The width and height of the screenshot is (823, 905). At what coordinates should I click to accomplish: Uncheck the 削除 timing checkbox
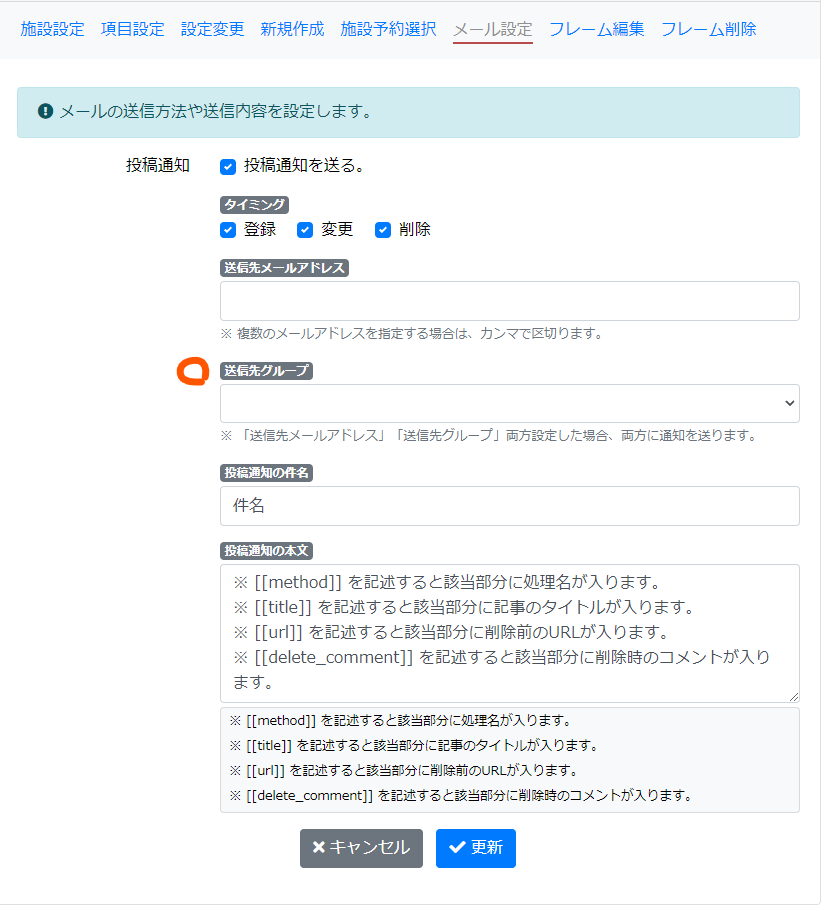382,229
